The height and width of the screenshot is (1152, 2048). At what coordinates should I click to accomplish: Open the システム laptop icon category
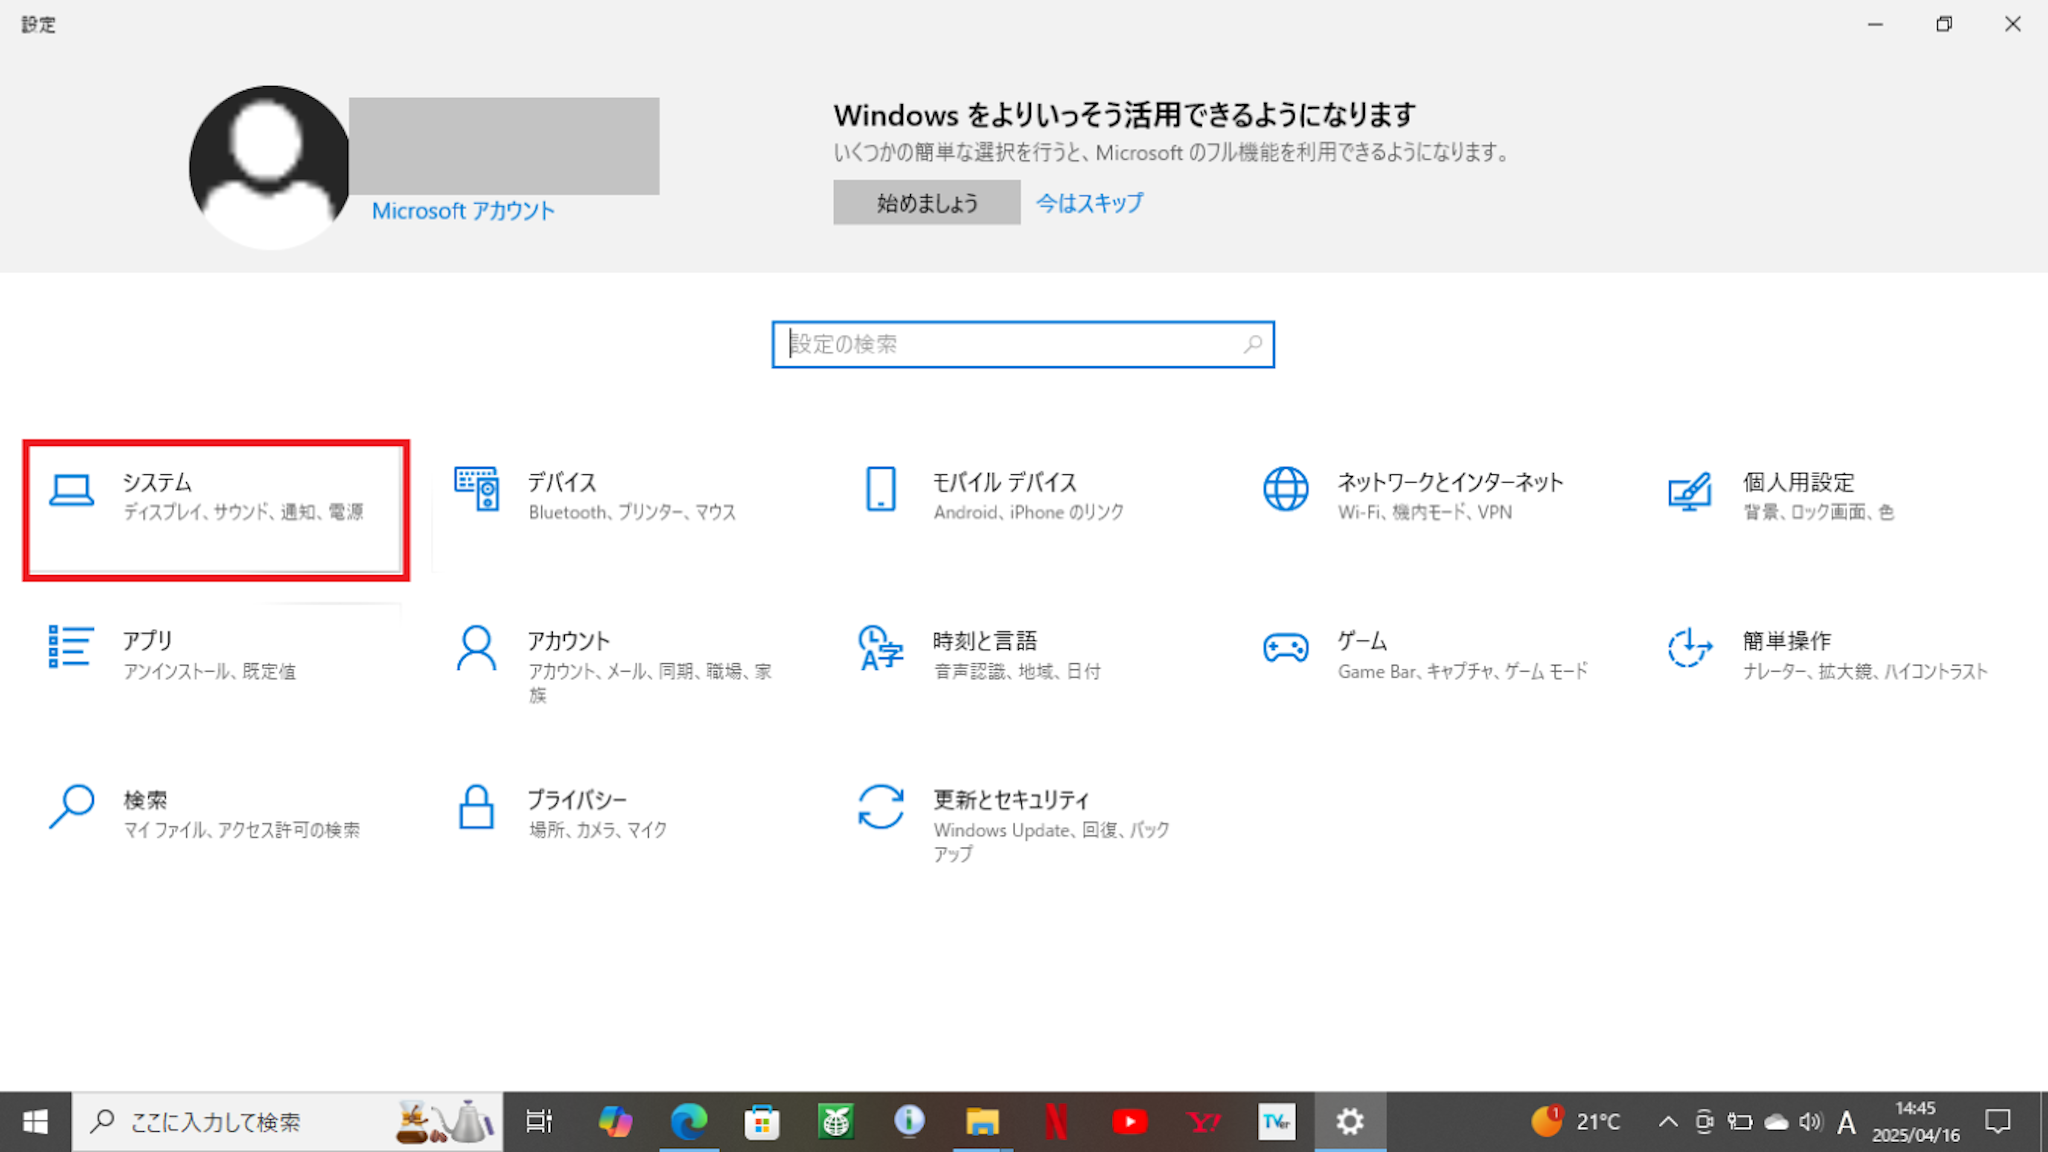tap(72, 490)
